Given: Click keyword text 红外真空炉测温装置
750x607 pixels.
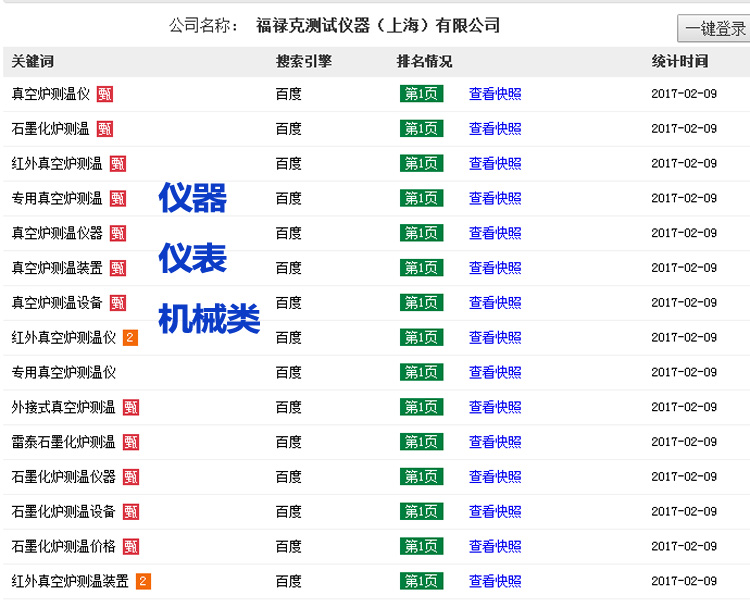Looking at the screenshot, I should [x=70, y=582].
